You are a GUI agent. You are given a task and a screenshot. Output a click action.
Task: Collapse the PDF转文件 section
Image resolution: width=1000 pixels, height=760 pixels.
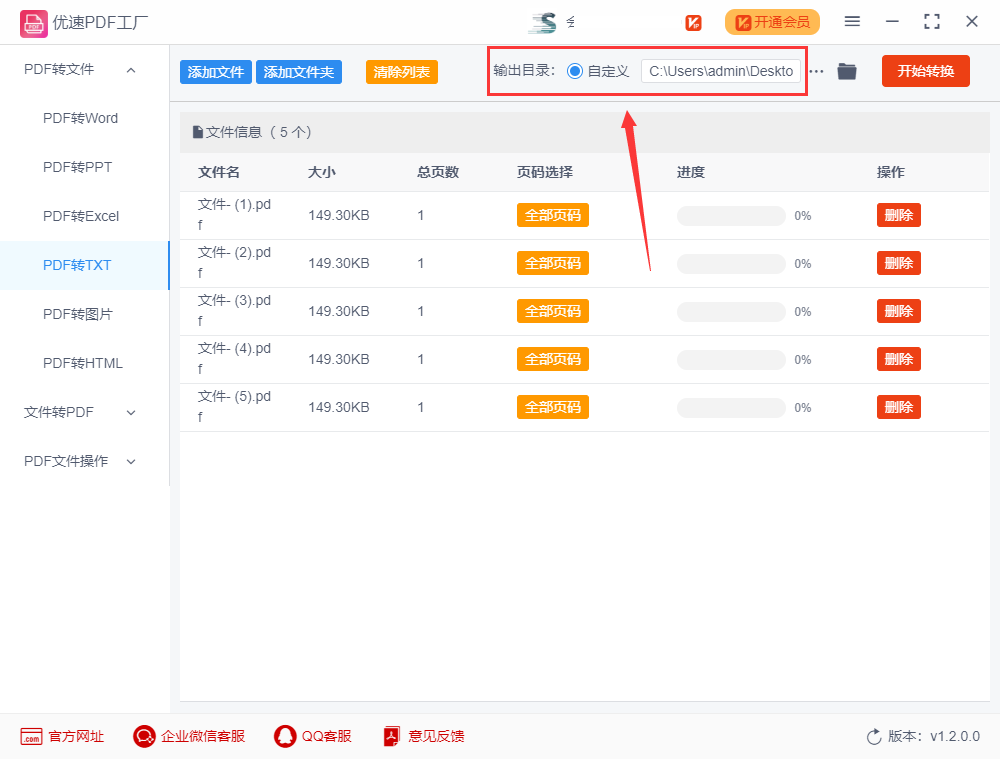coord(131,69)
